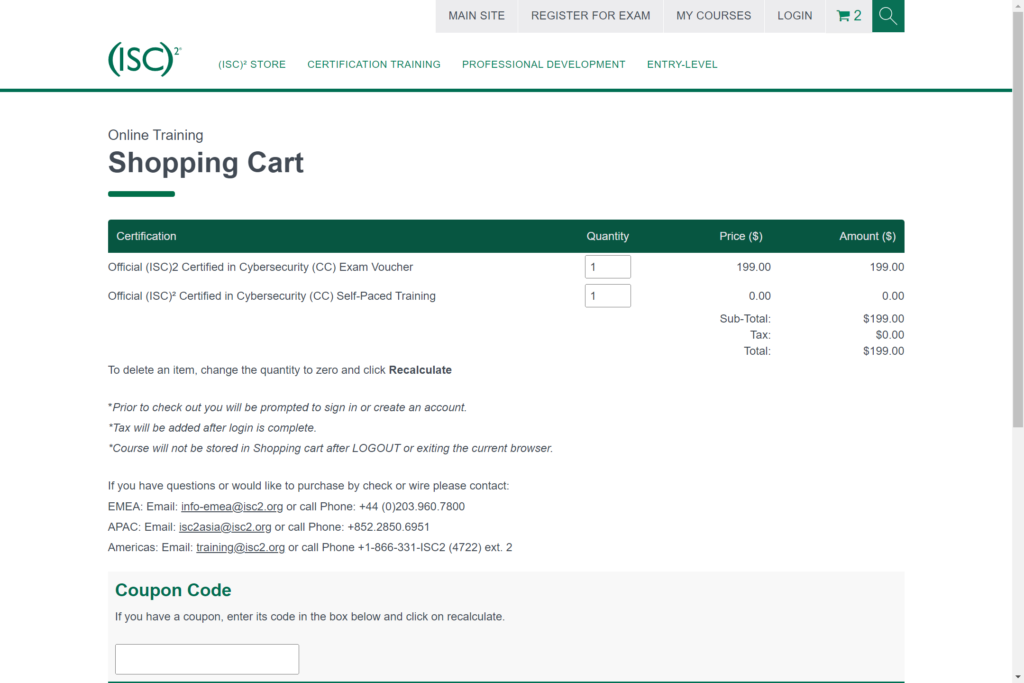1024x683 pixels.
Task: Click the Price ($) column header
Action: tap(741, 236)
